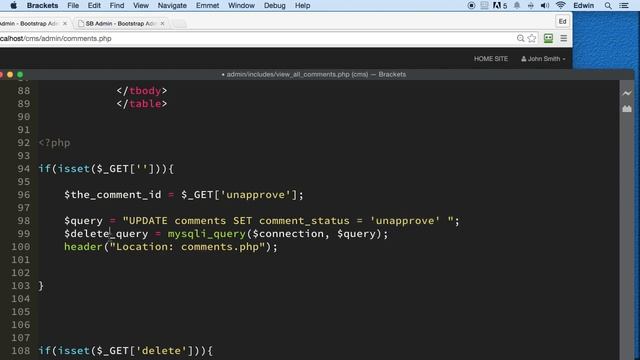Click closing brace on line 103

(41, 286)
